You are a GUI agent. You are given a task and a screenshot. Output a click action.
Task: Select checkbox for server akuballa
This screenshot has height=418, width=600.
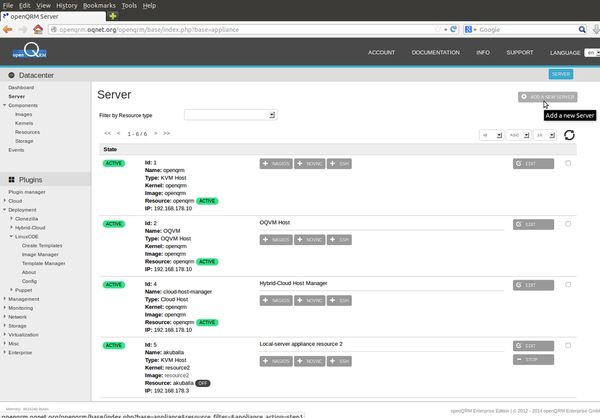pos(568,345)
